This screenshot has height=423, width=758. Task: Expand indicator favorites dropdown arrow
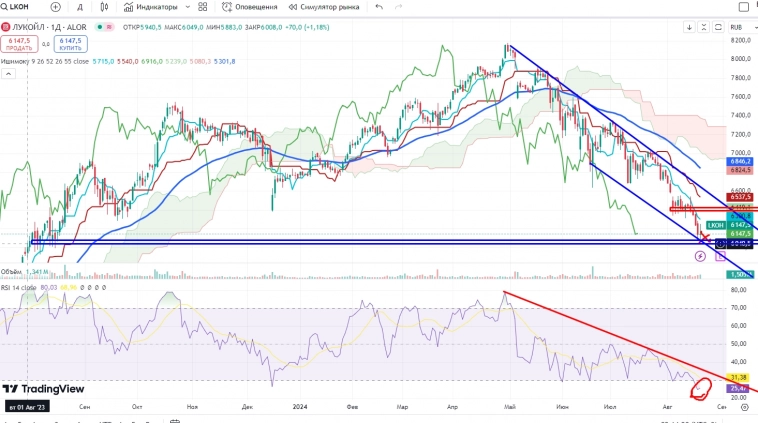coord(189,7)
